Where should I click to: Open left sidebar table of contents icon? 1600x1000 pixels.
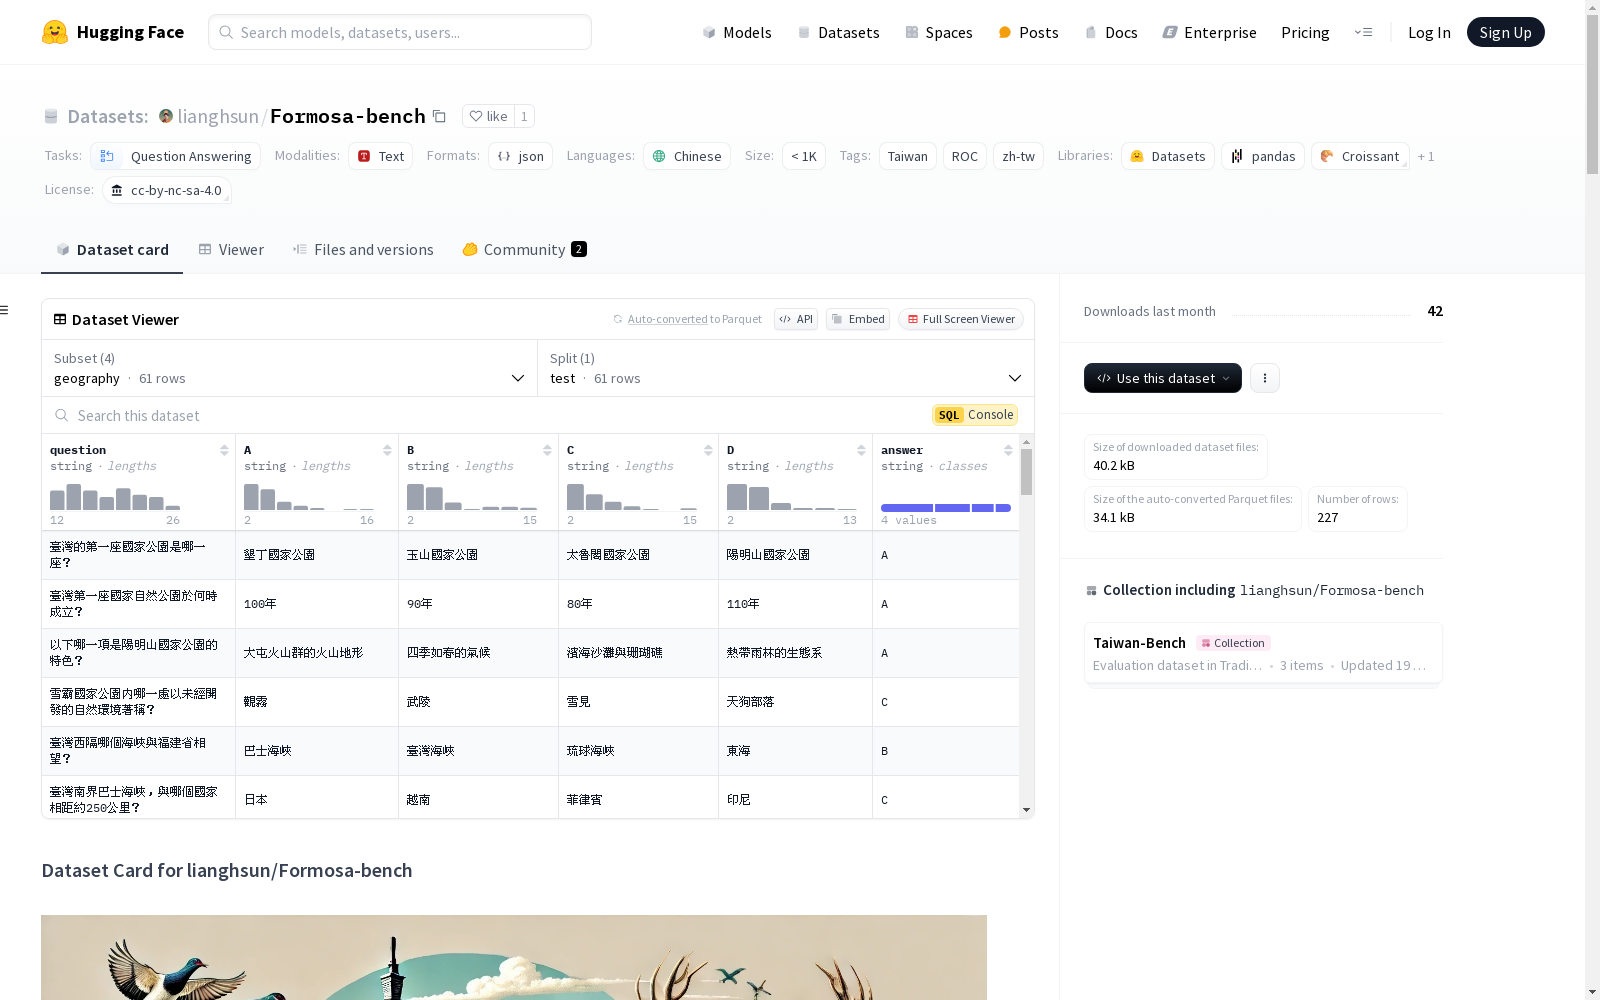tap(5, 310)
